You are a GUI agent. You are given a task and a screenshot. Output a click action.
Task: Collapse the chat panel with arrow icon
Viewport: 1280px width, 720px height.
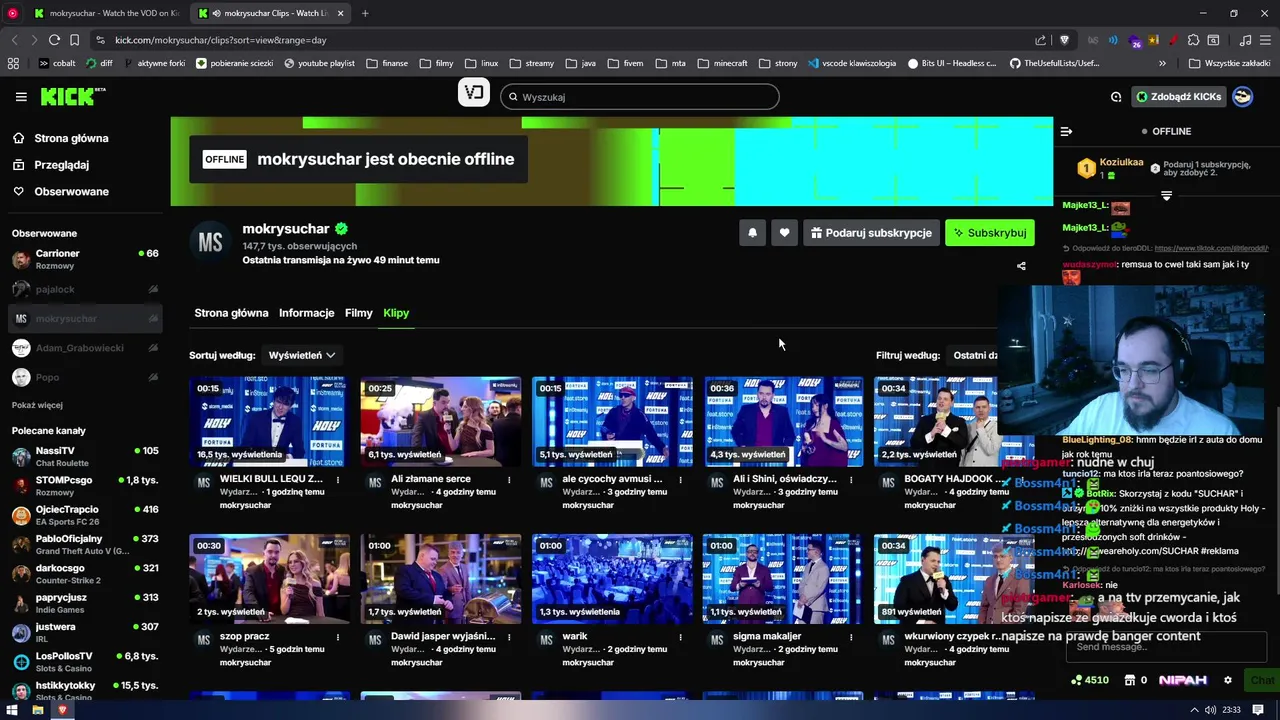coord(1066,131)
